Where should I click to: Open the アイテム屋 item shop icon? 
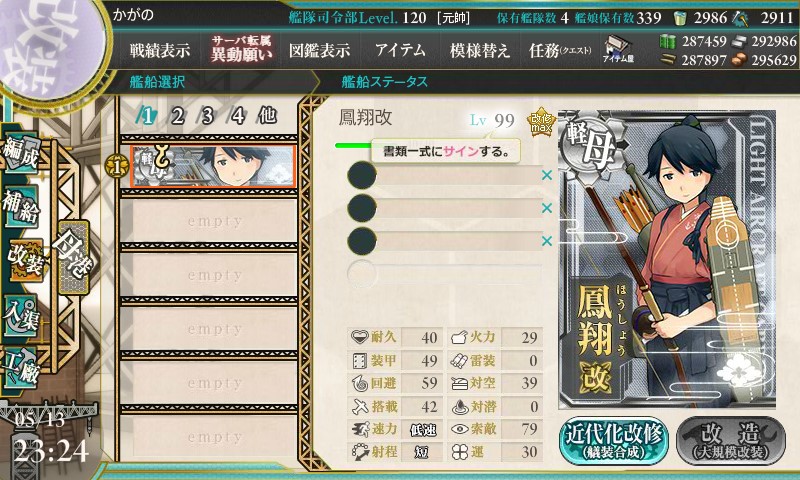[618, 49]
